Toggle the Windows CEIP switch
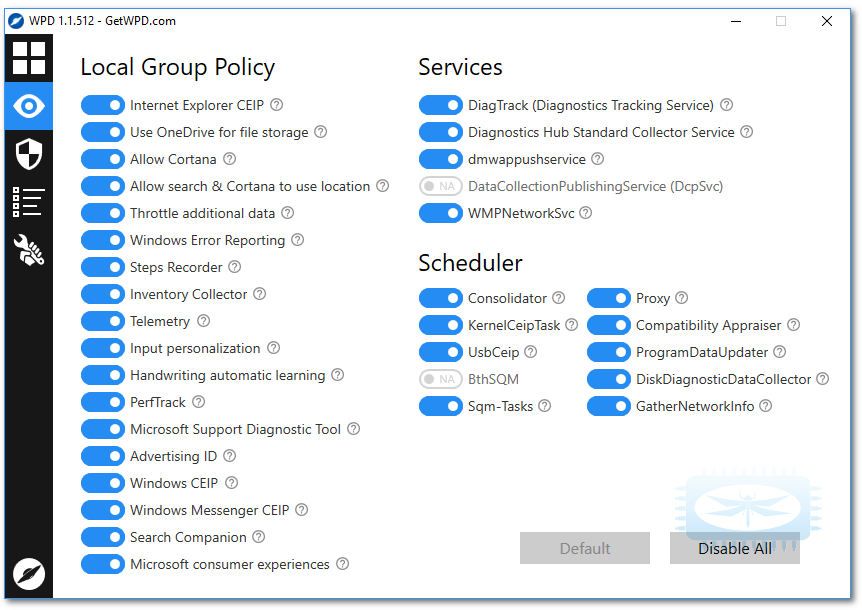Image resolution: width=862 pixels, height=610 pixels. coord(103,483)
